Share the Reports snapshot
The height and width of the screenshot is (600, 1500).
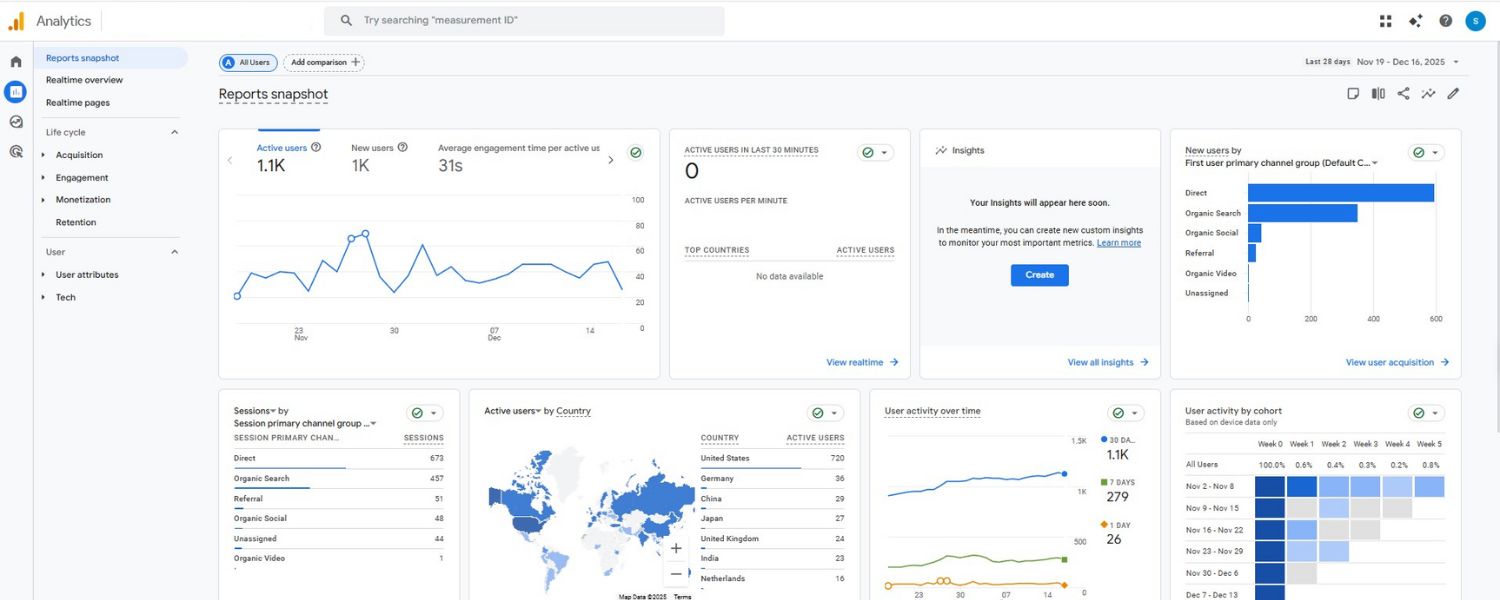tap(1403, 92)
